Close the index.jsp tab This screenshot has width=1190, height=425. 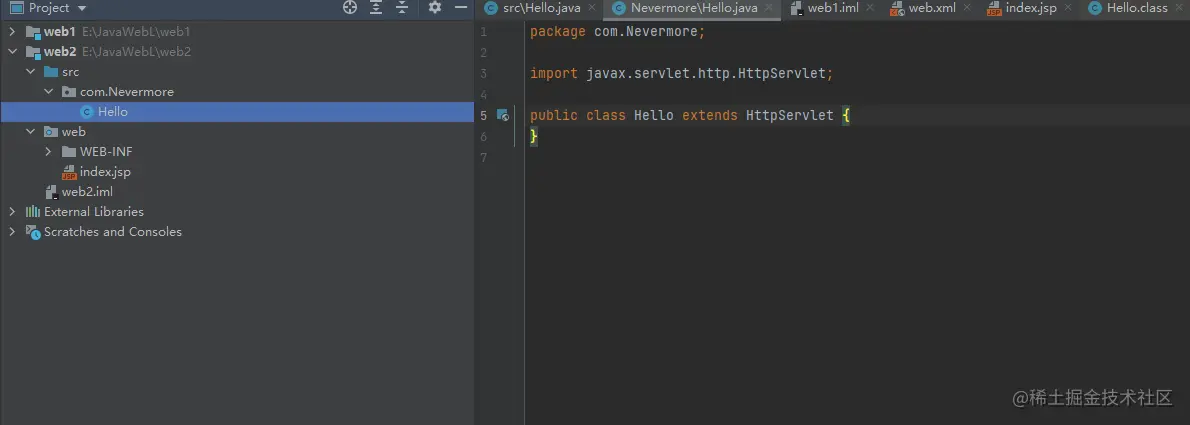tap(1069, 8)
